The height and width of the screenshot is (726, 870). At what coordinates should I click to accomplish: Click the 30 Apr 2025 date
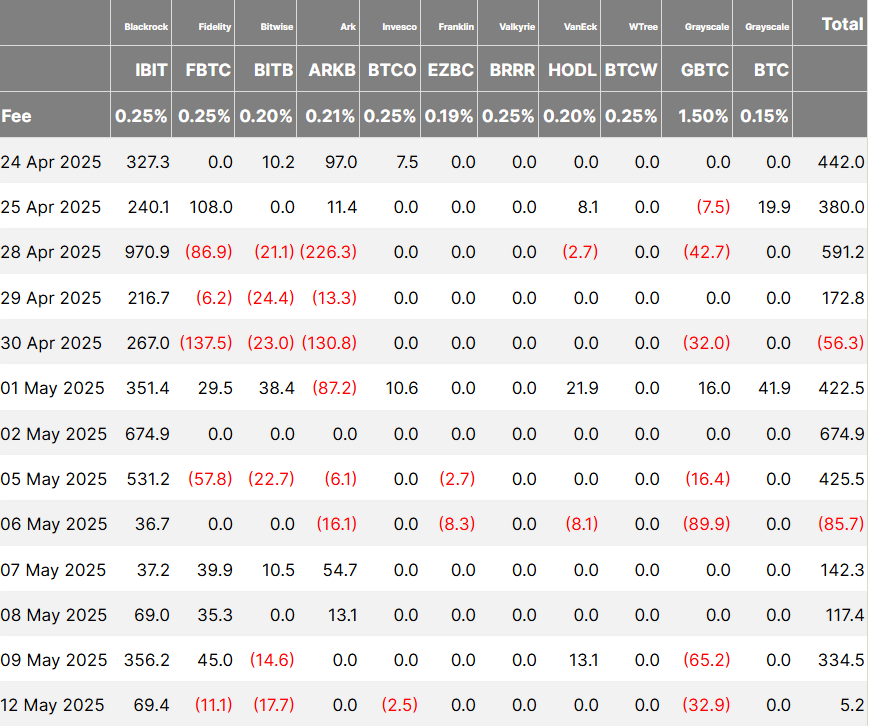51,343
